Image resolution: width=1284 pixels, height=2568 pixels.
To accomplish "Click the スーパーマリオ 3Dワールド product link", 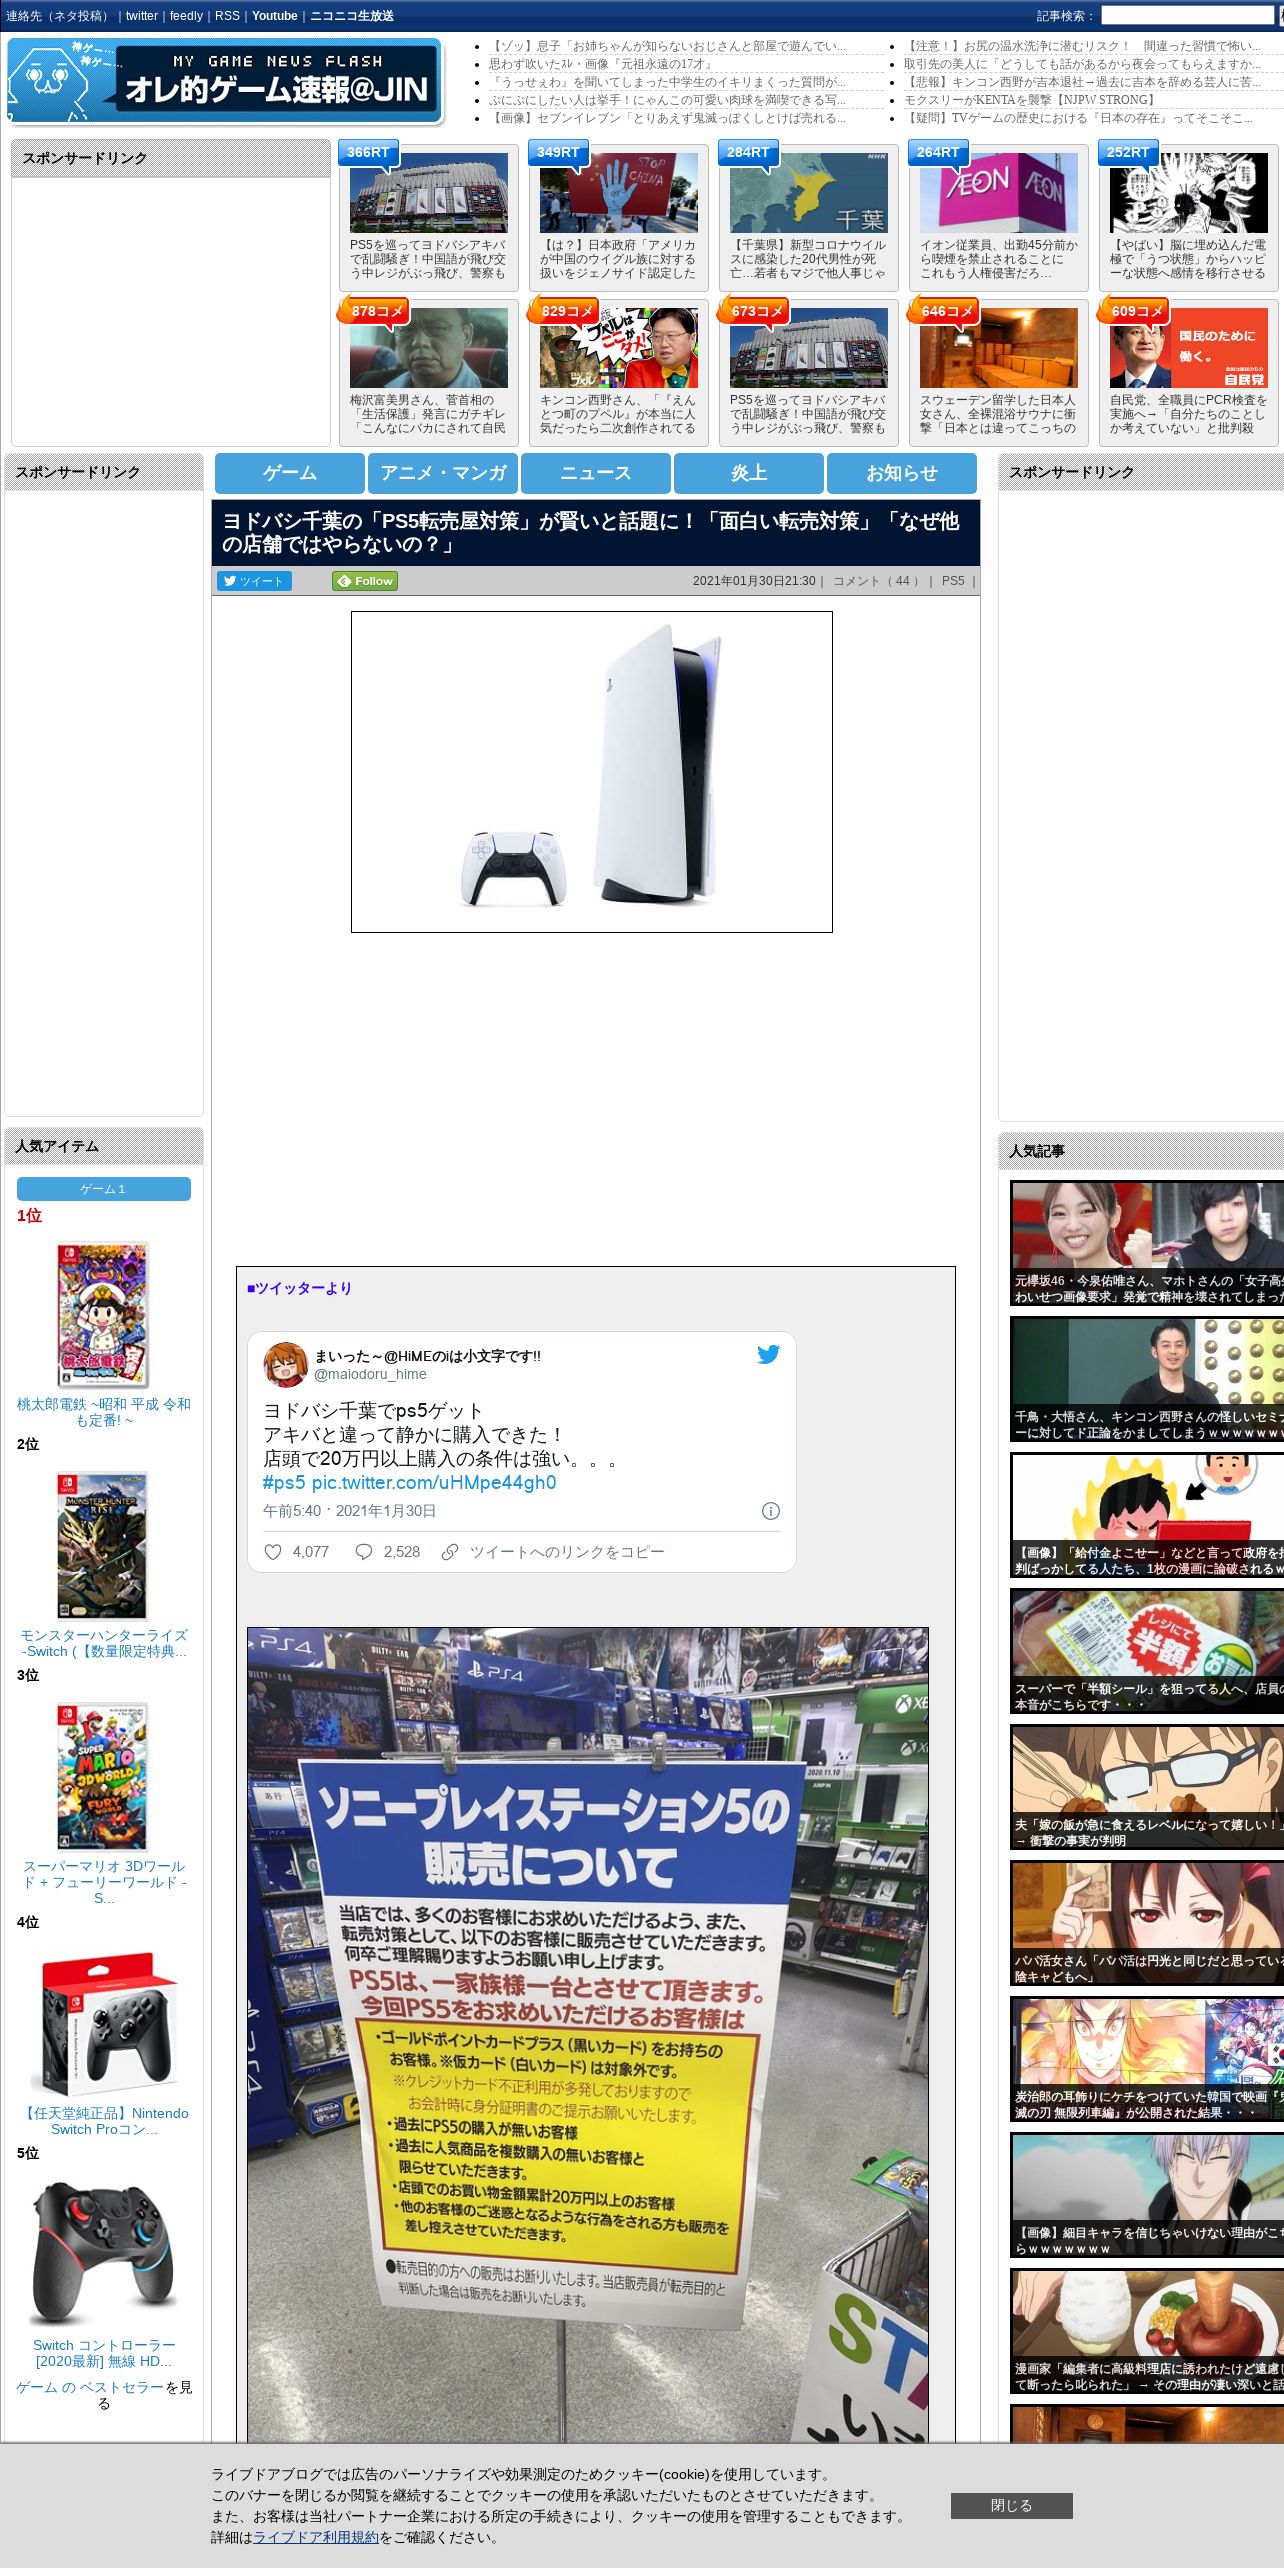I will [104, 1882].
